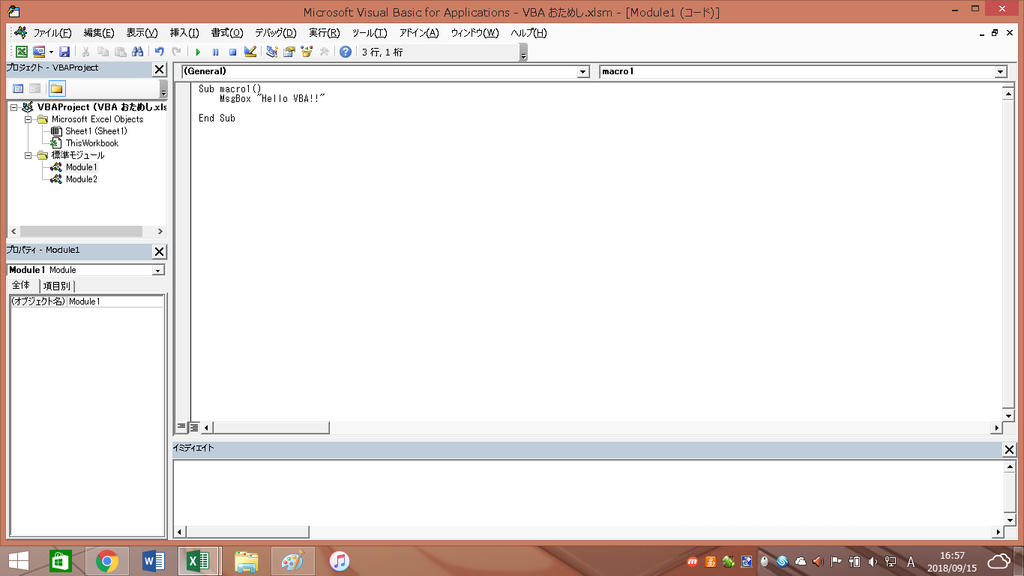Image resolution: width=1024 pixels, height=576 pixels.
Task: Open Word from the taskbar
Action: 153,561
